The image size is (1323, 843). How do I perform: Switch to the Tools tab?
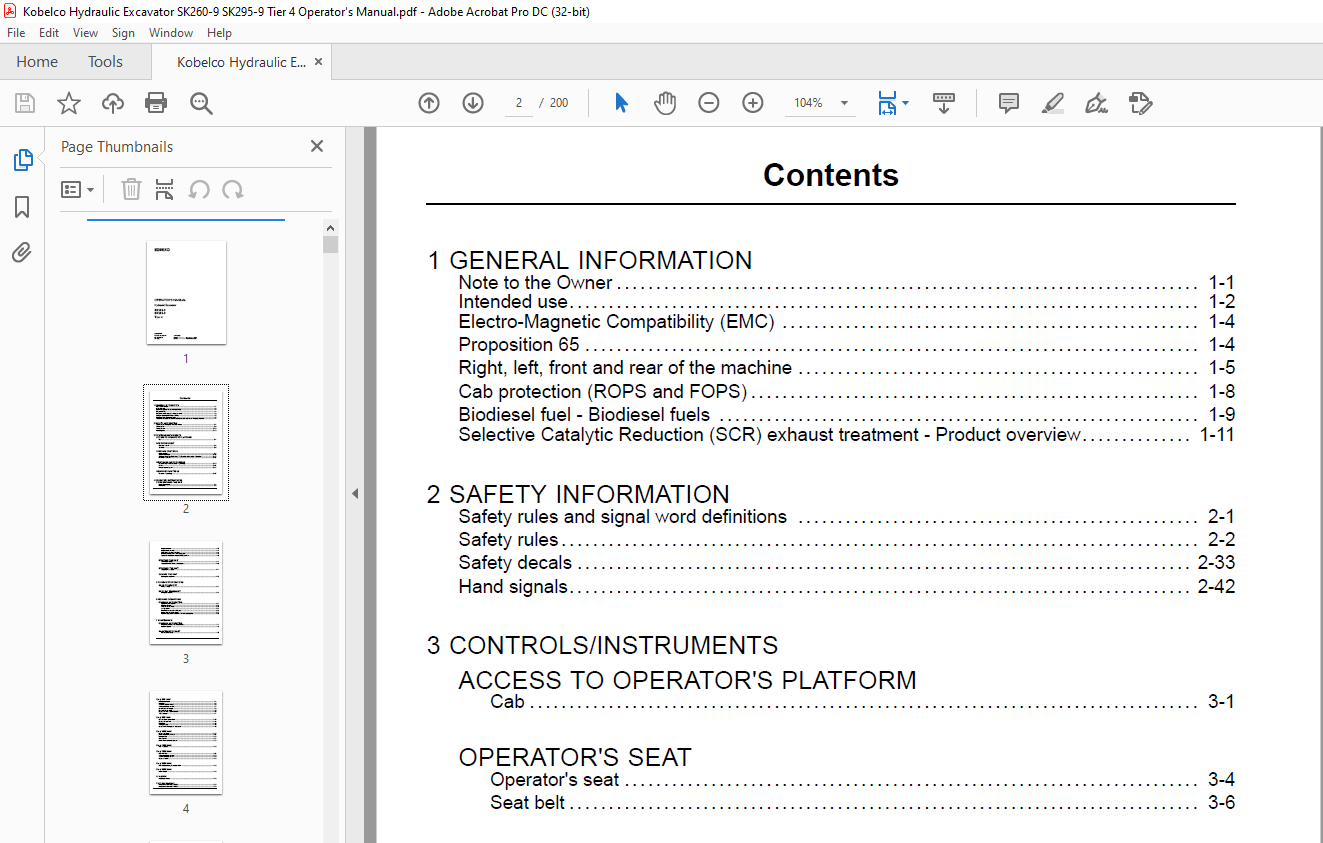105,62
